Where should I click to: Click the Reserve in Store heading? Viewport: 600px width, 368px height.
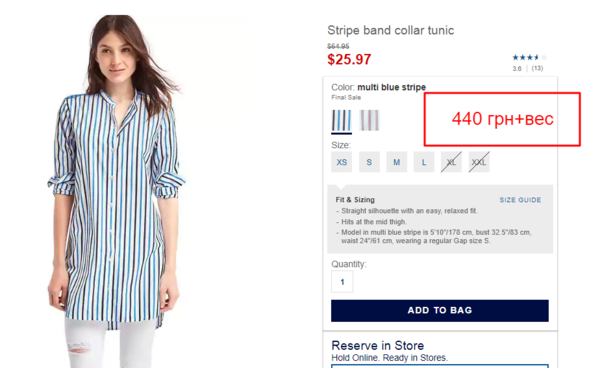point(378,345)
